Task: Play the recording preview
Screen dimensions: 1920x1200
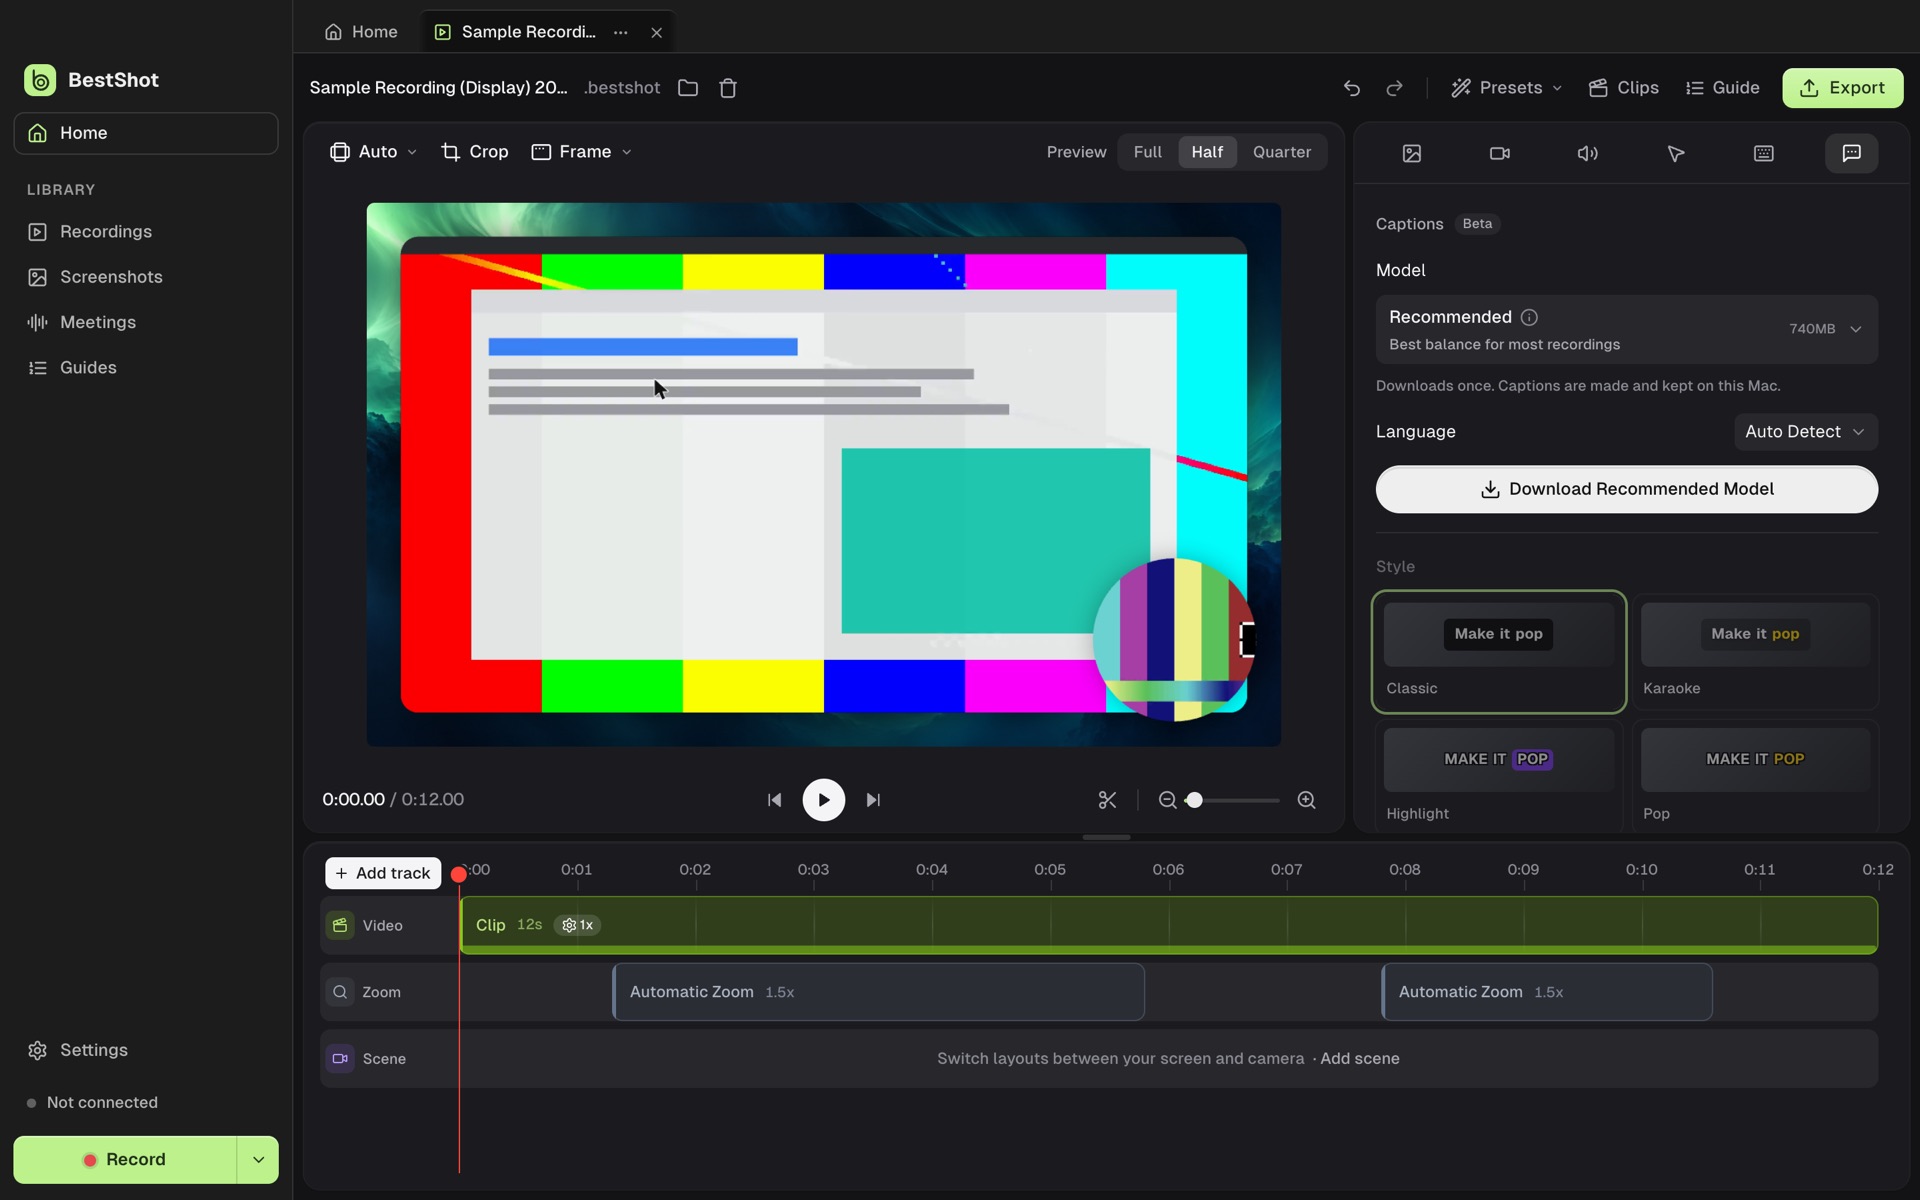Action: [x=823, y=800]
